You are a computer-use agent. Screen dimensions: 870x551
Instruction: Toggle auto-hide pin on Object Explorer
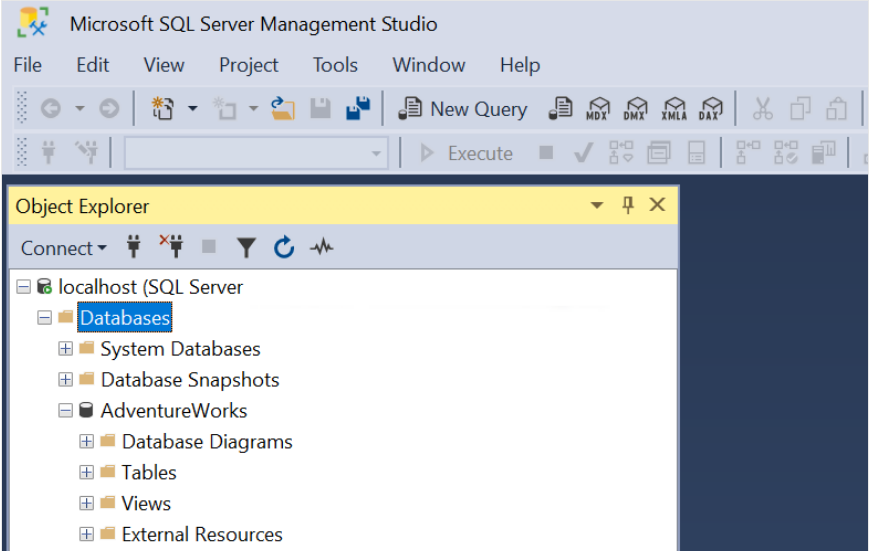point(628,205)
